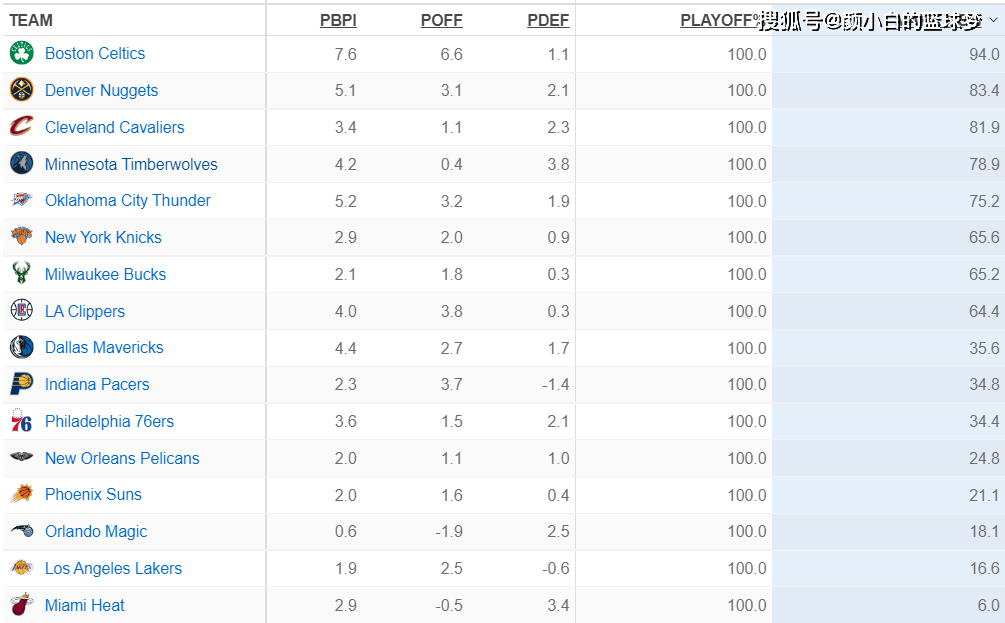Click the LA Clippers team logo
Screen dimensions: 1005x623
point(22,311)
